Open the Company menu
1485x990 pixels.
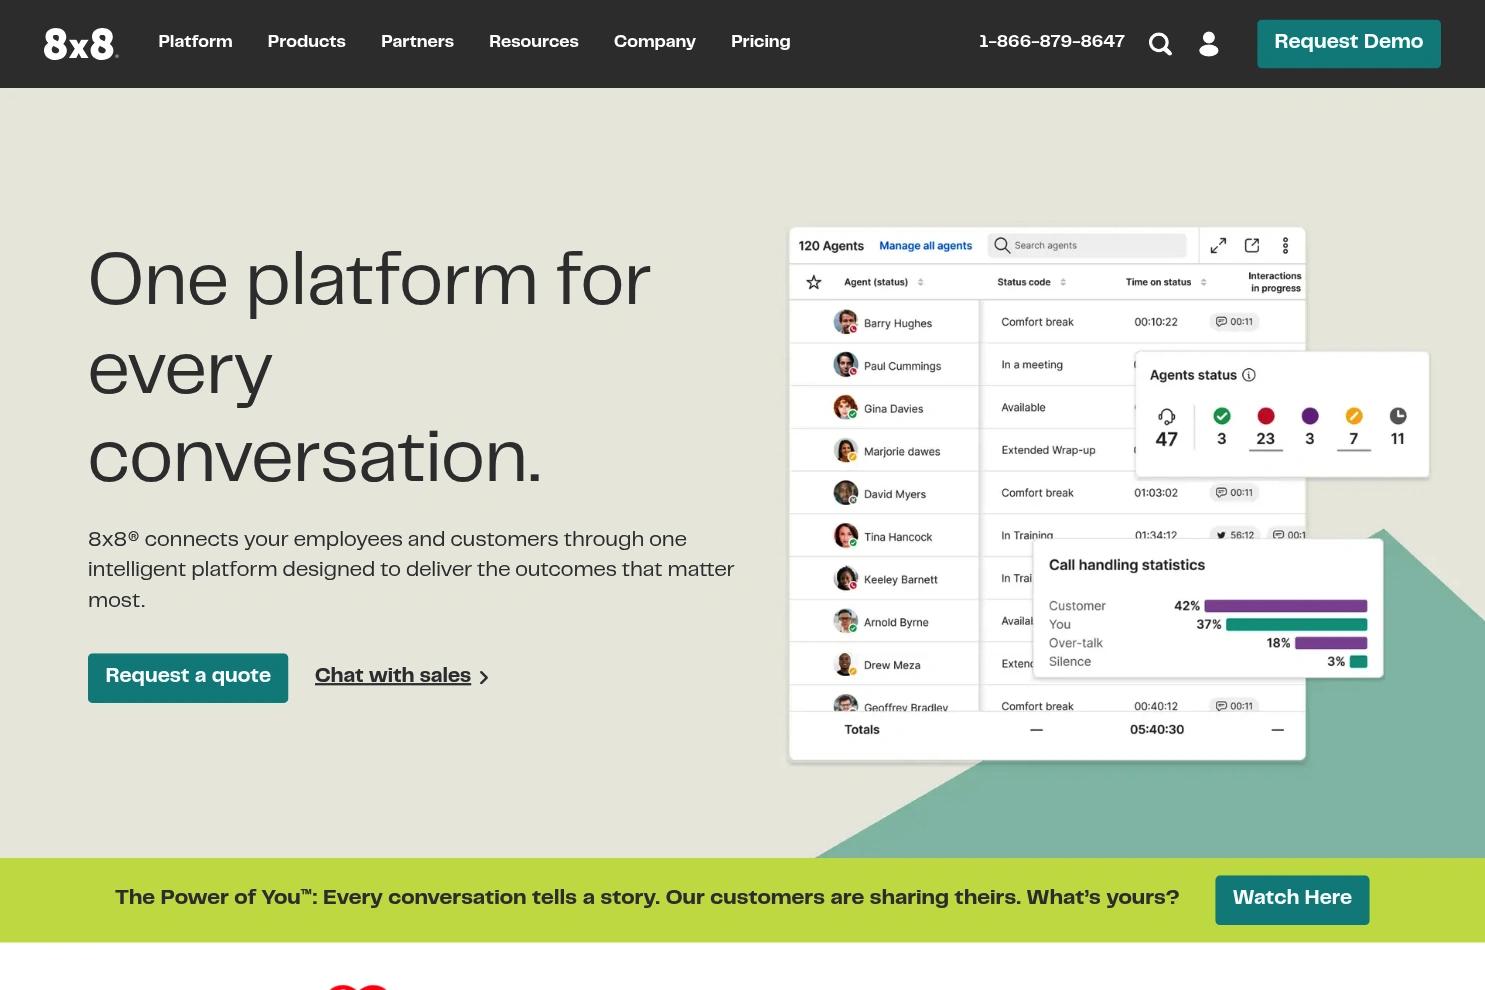[655, 42]
